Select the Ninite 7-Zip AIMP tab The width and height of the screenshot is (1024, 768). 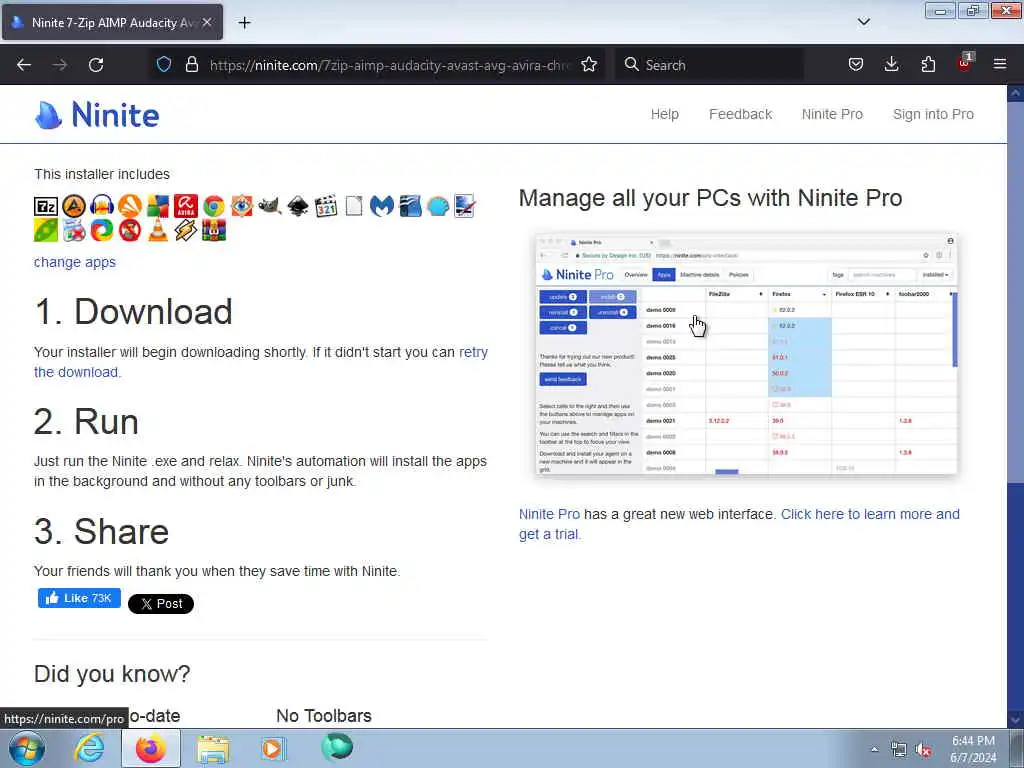click(112, 22)
